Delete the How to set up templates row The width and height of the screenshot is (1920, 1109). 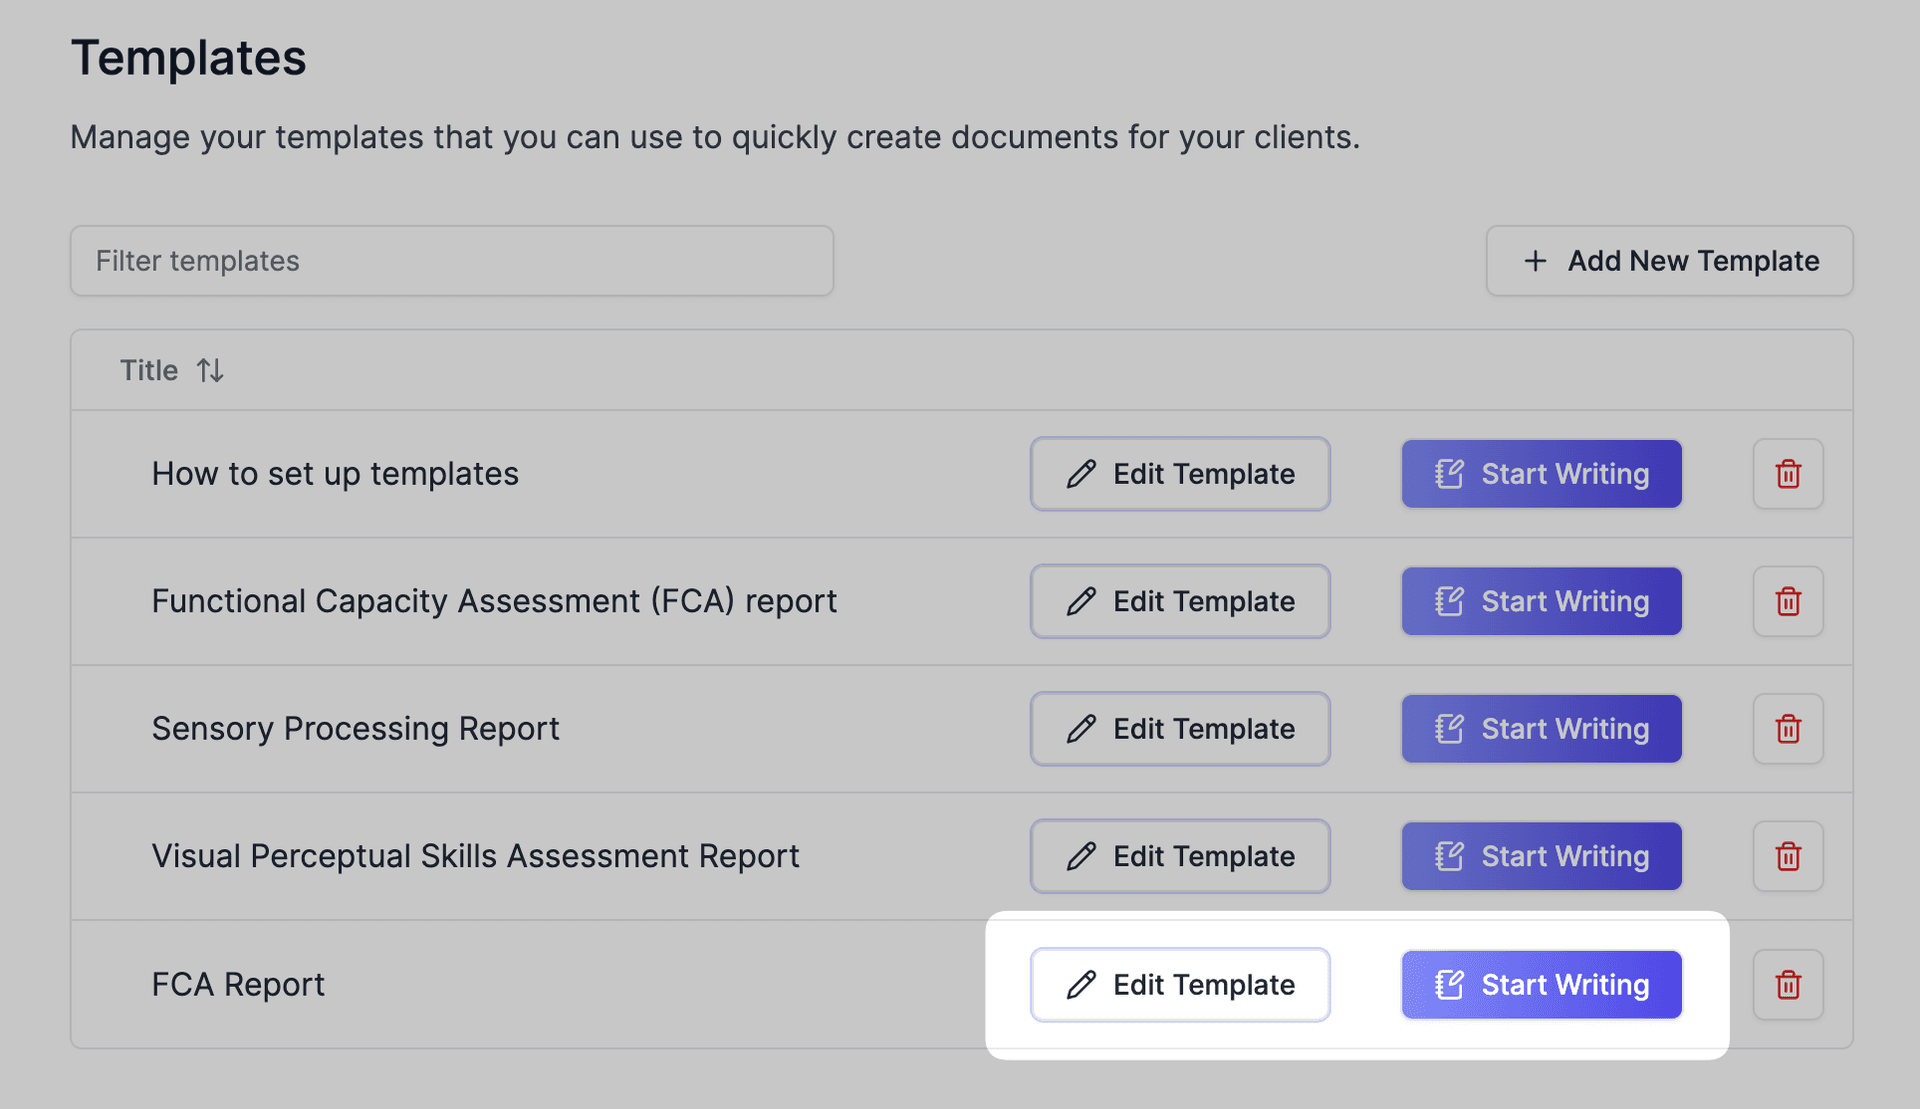tap(1788, 474)
